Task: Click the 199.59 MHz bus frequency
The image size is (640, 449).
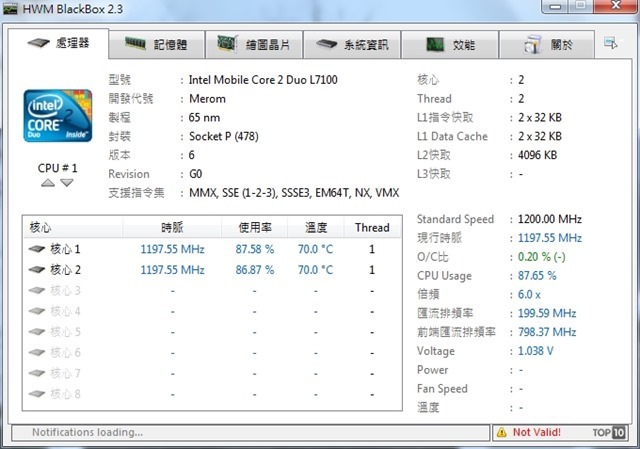Action: pos(547,313)
